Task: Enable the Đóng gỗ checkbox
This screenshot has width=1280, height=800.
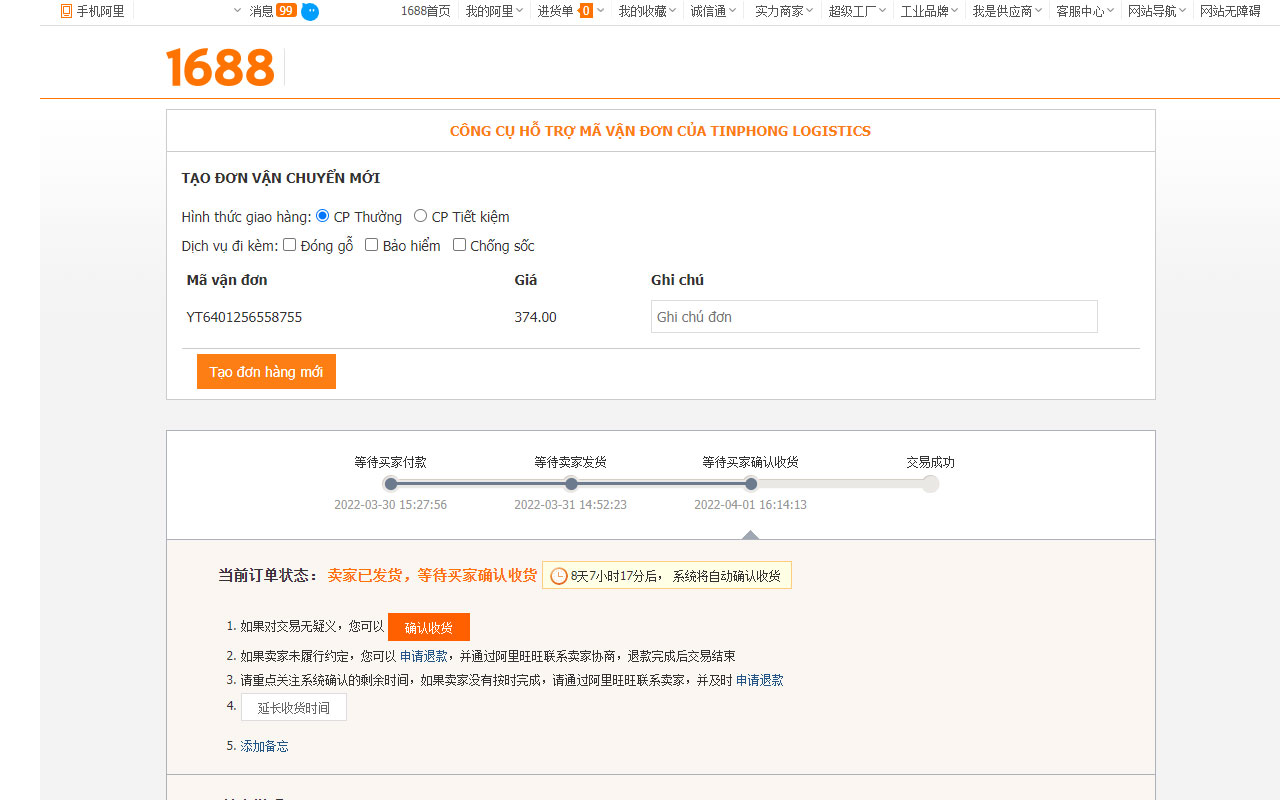Action: tap(289, 244)
